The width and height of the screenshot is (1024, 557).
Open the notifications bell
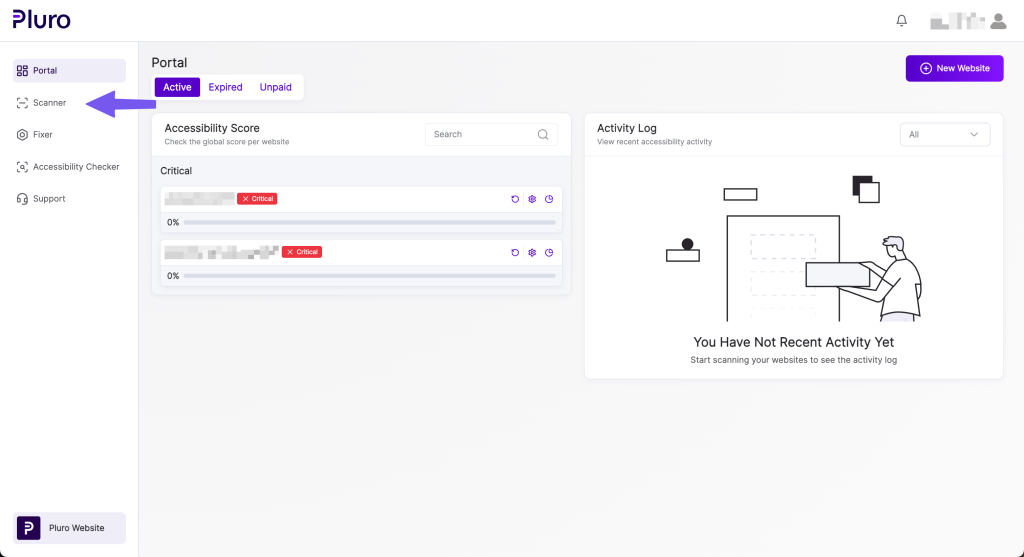click(x=902, y=20)
